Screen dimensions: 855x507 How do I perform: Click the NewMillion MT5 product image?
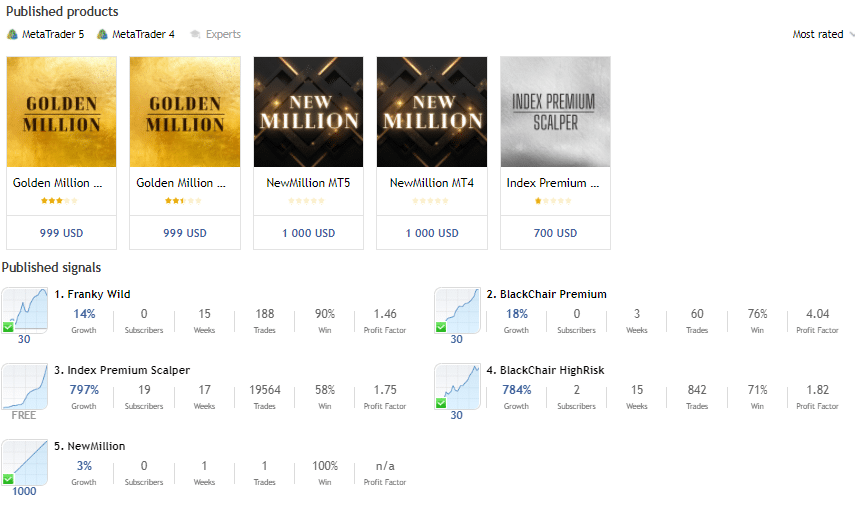click(x=308, y=112)
